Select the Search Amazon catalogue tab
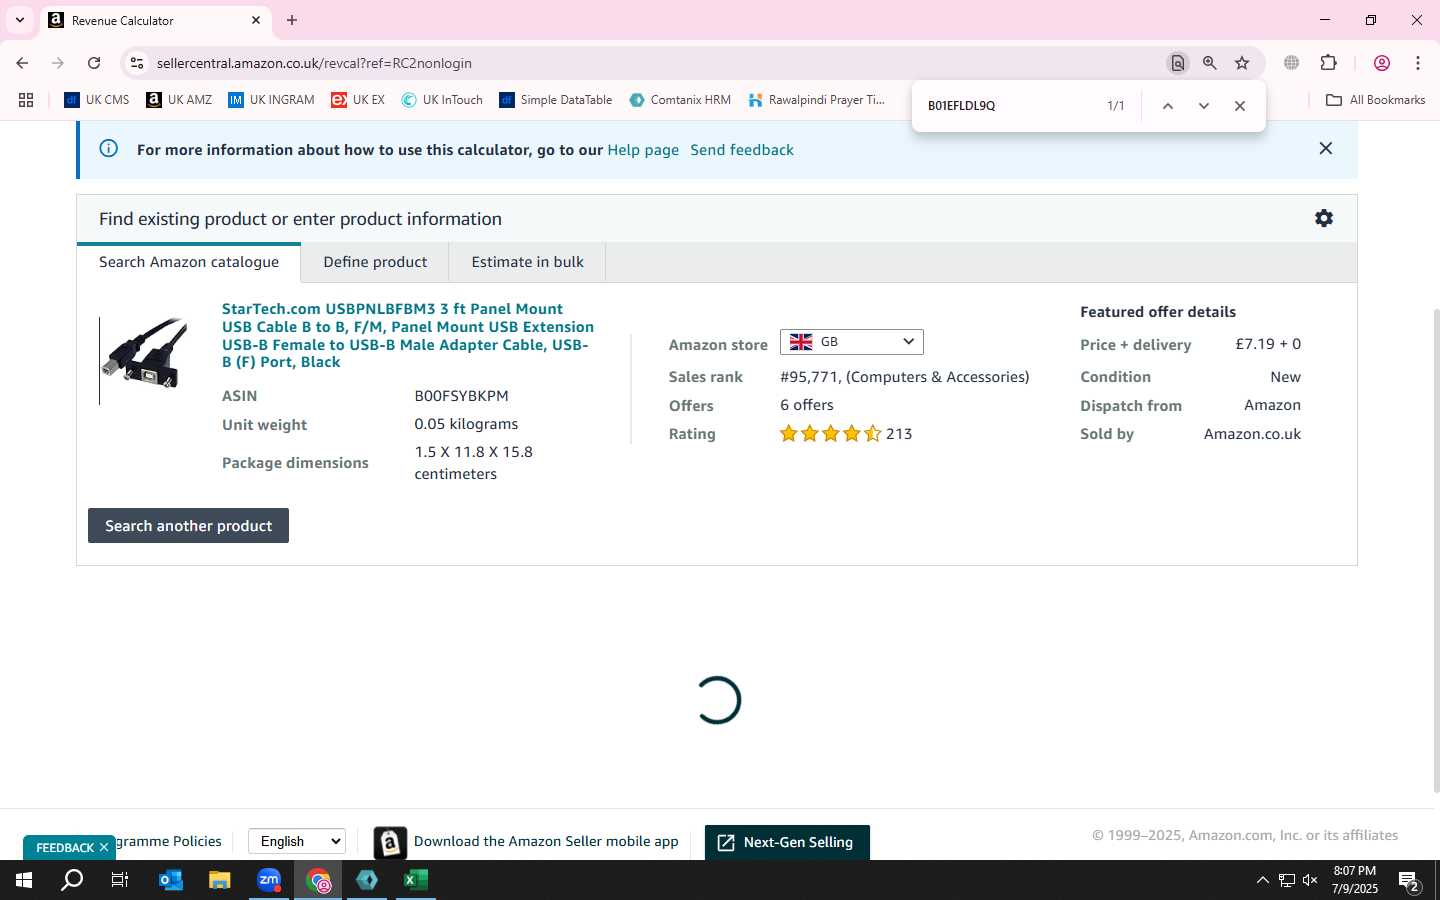 pyautogui.click(x=189, y=262)
